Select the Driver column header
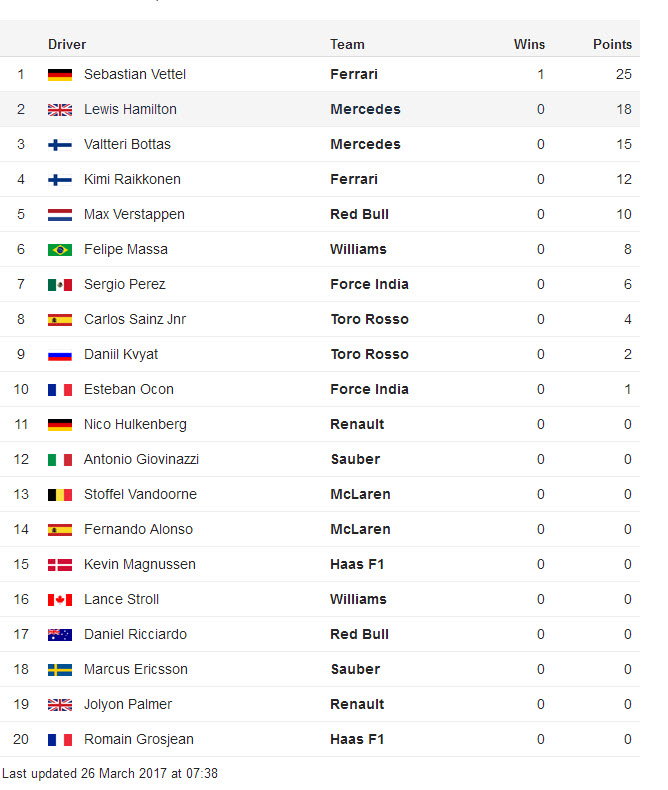The height and width of the screenshot is (790, 668). click(67, 44)
